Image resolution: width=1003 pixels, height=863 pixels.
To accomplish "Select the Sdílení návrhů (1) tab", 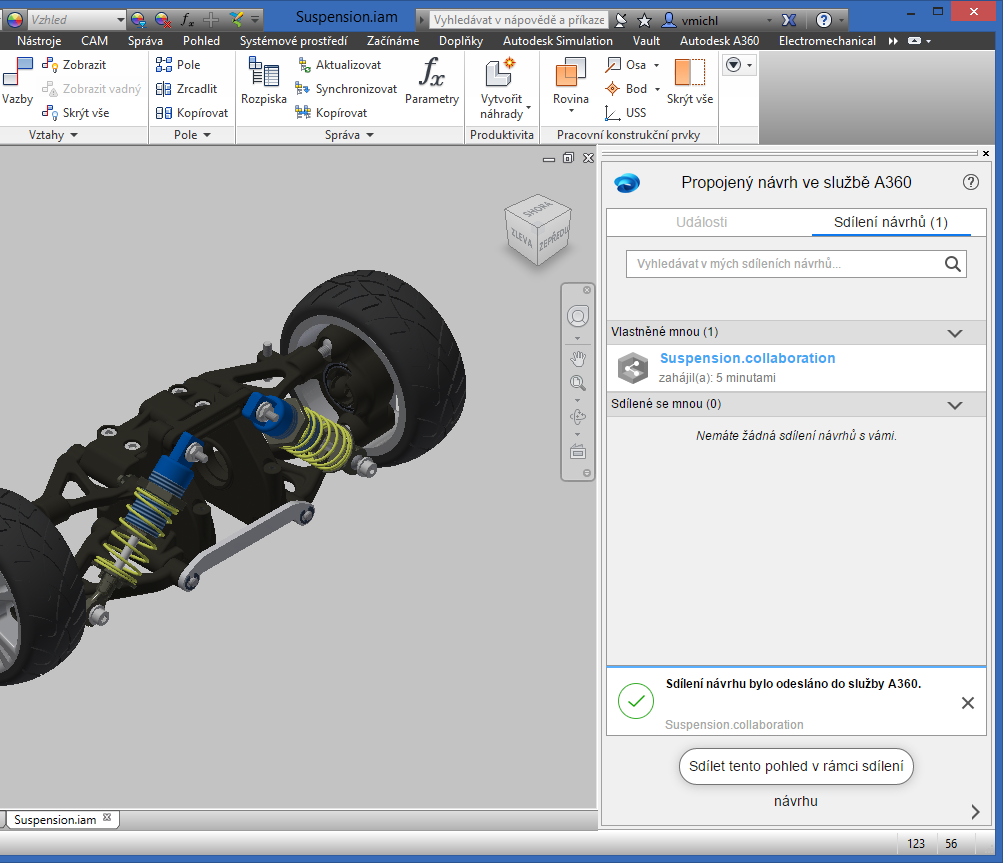I will pos(891,222).
